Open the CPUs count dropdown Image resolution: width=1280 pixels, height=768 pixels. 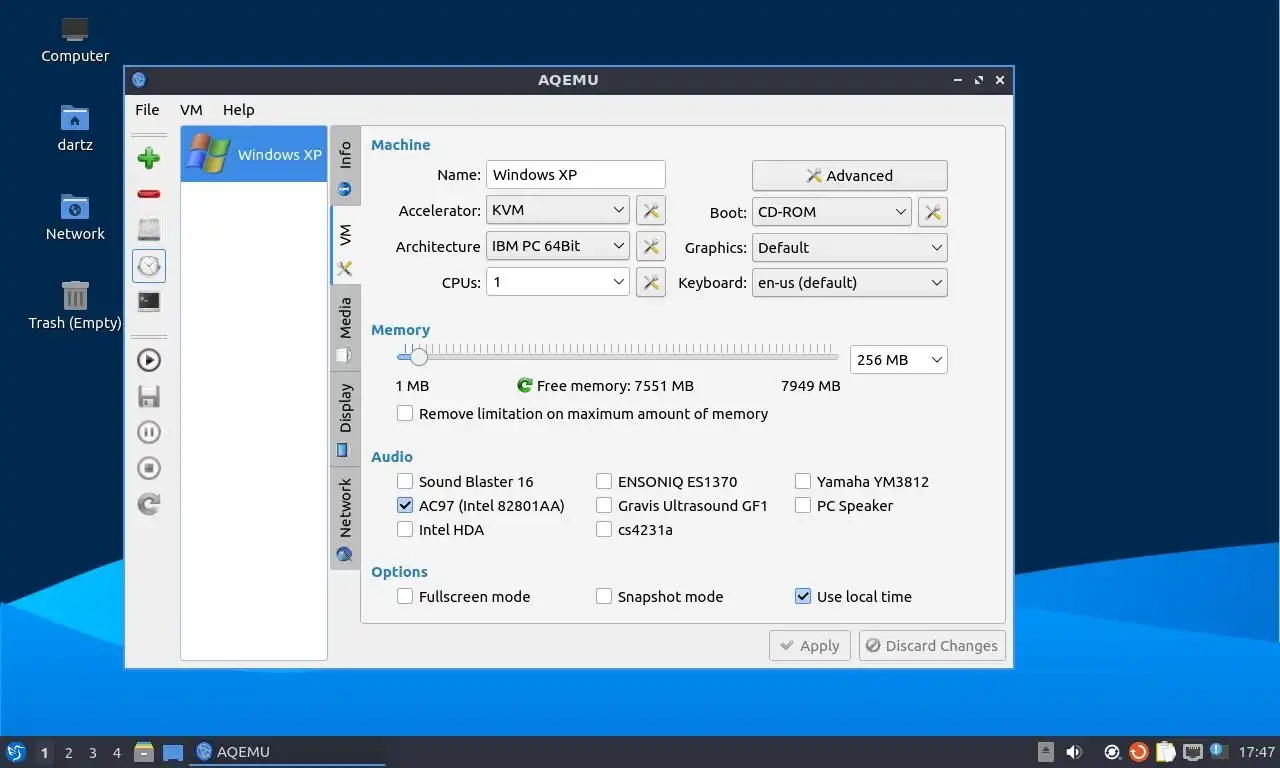pyautogui.click(x=558, y=282)
